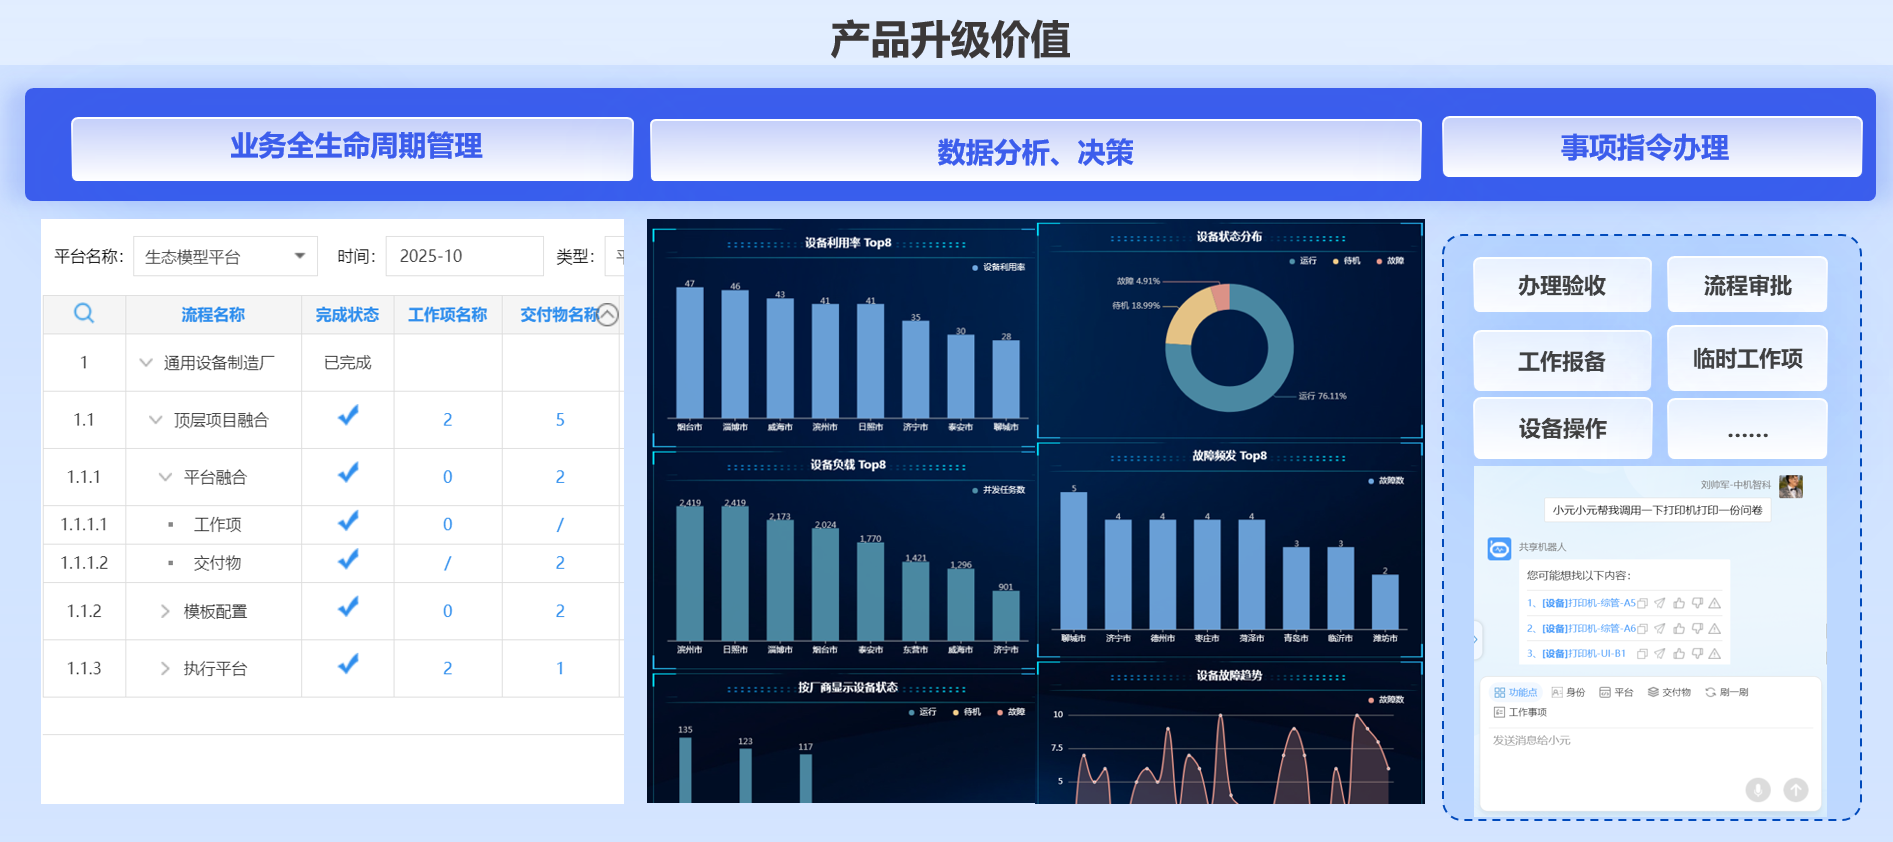The image size is (1893, 842).
Task: Click the checkmark status for 执行平台
Action: coord(348,664)
